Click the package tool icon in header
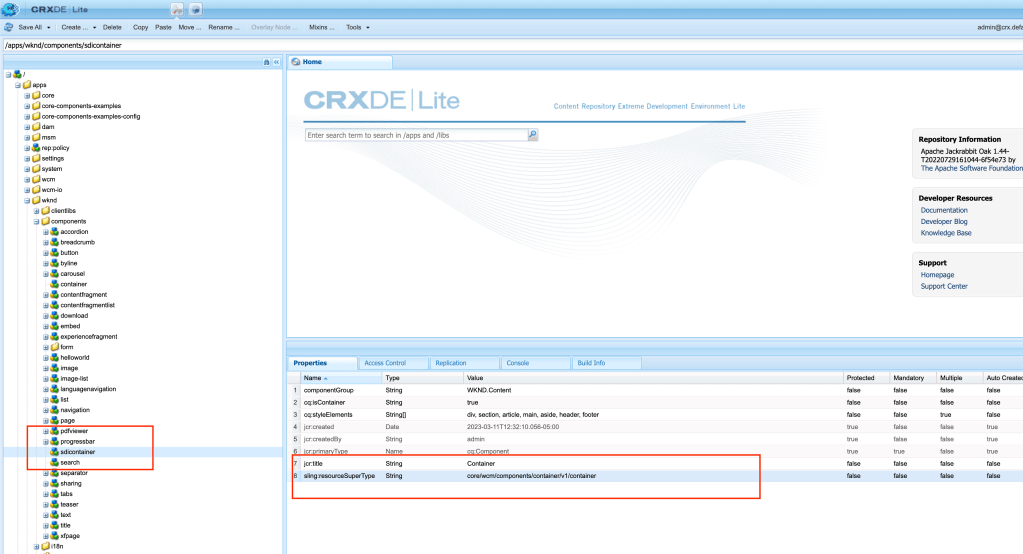Image resolution: width=1023 pixels, height=554 pixels. (196, 9)
